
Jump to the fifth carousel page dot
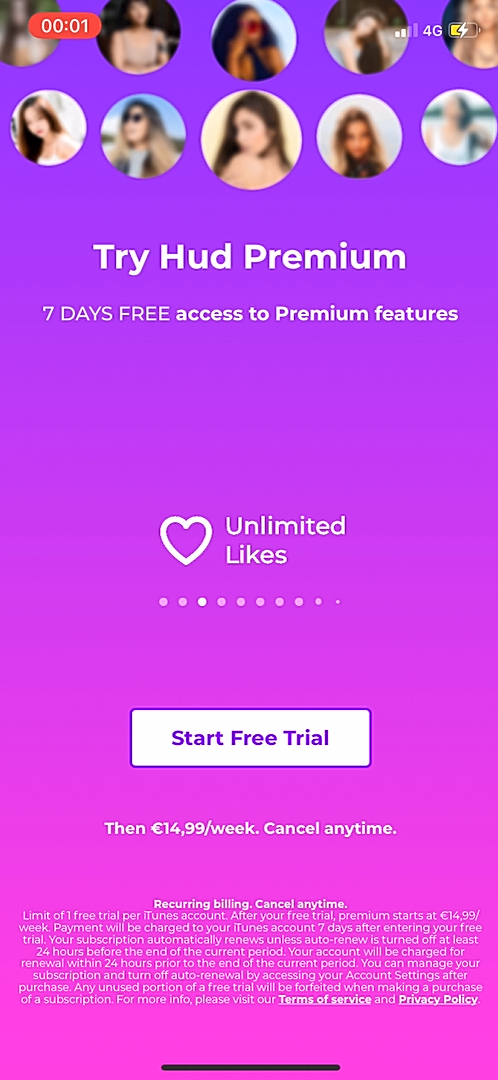(240, 602)
